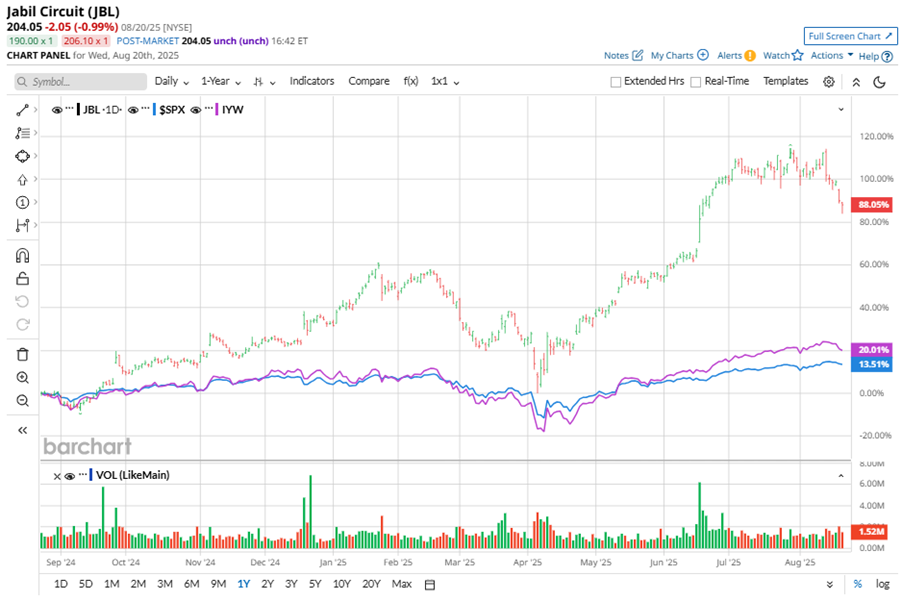The image size is (902, 601).
Task: Click the Help question mark icon
Action: (x=887, y=56)
